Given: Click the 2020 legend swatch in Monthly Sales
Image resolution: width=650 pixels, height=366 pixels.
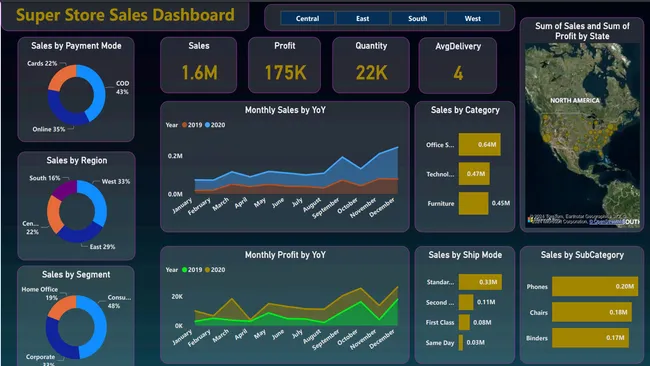Looking at the screenshot, I should pyautogui.click(x=207, y=125).
